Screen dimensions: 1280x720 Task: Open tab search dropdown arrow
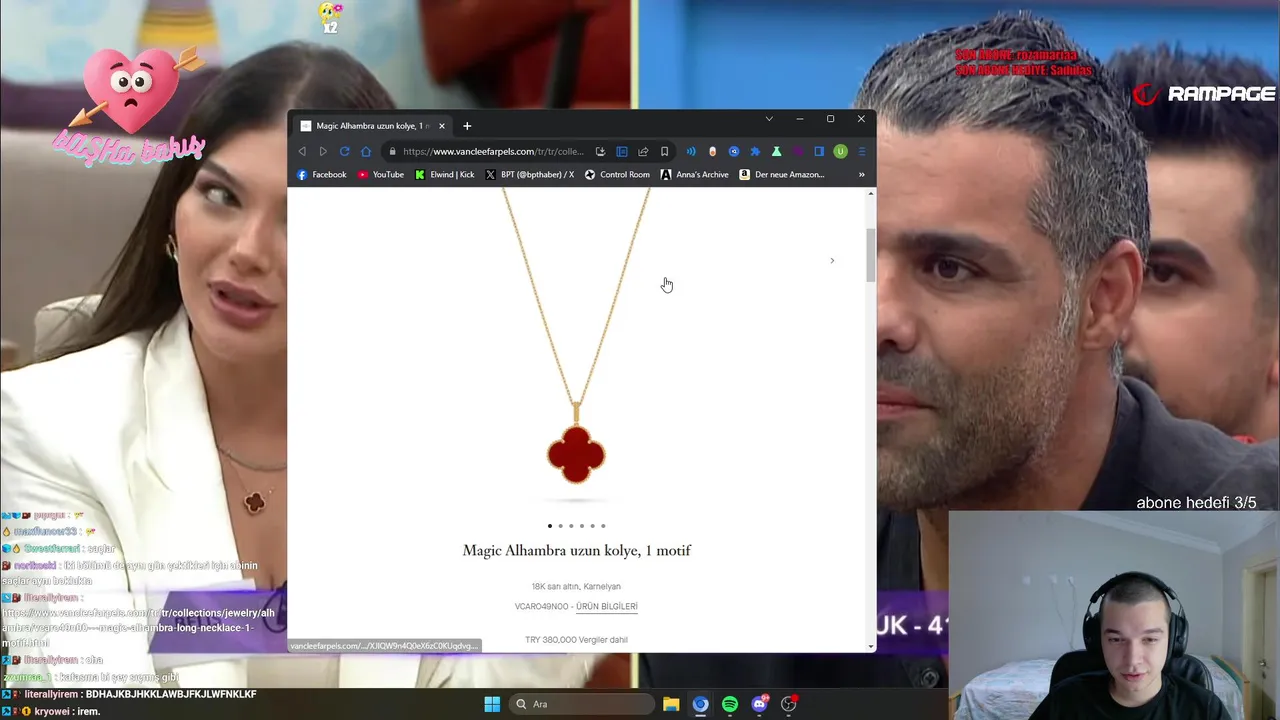tap(769, 119)
